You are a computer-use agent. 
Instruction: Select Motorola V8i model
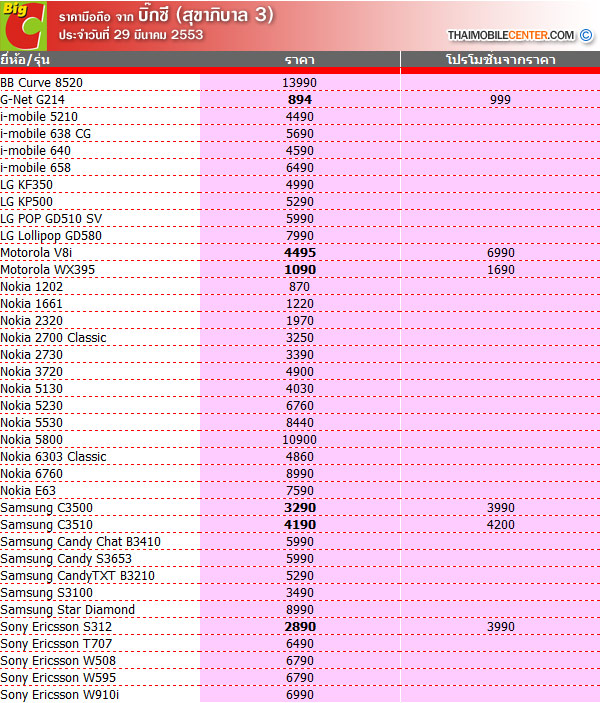pyautogui.click(x=36, y=253)
